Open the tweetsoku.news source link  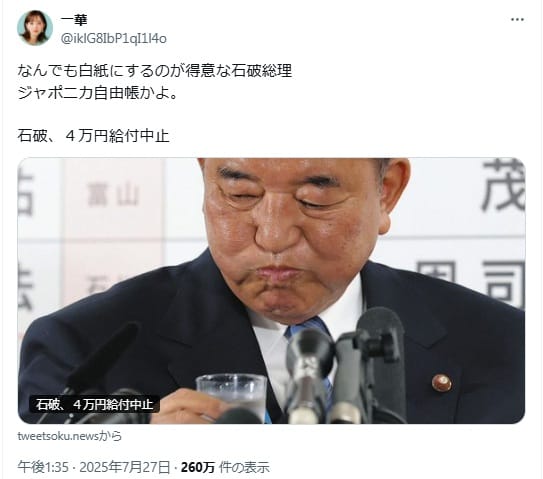(x=70, y=436)
